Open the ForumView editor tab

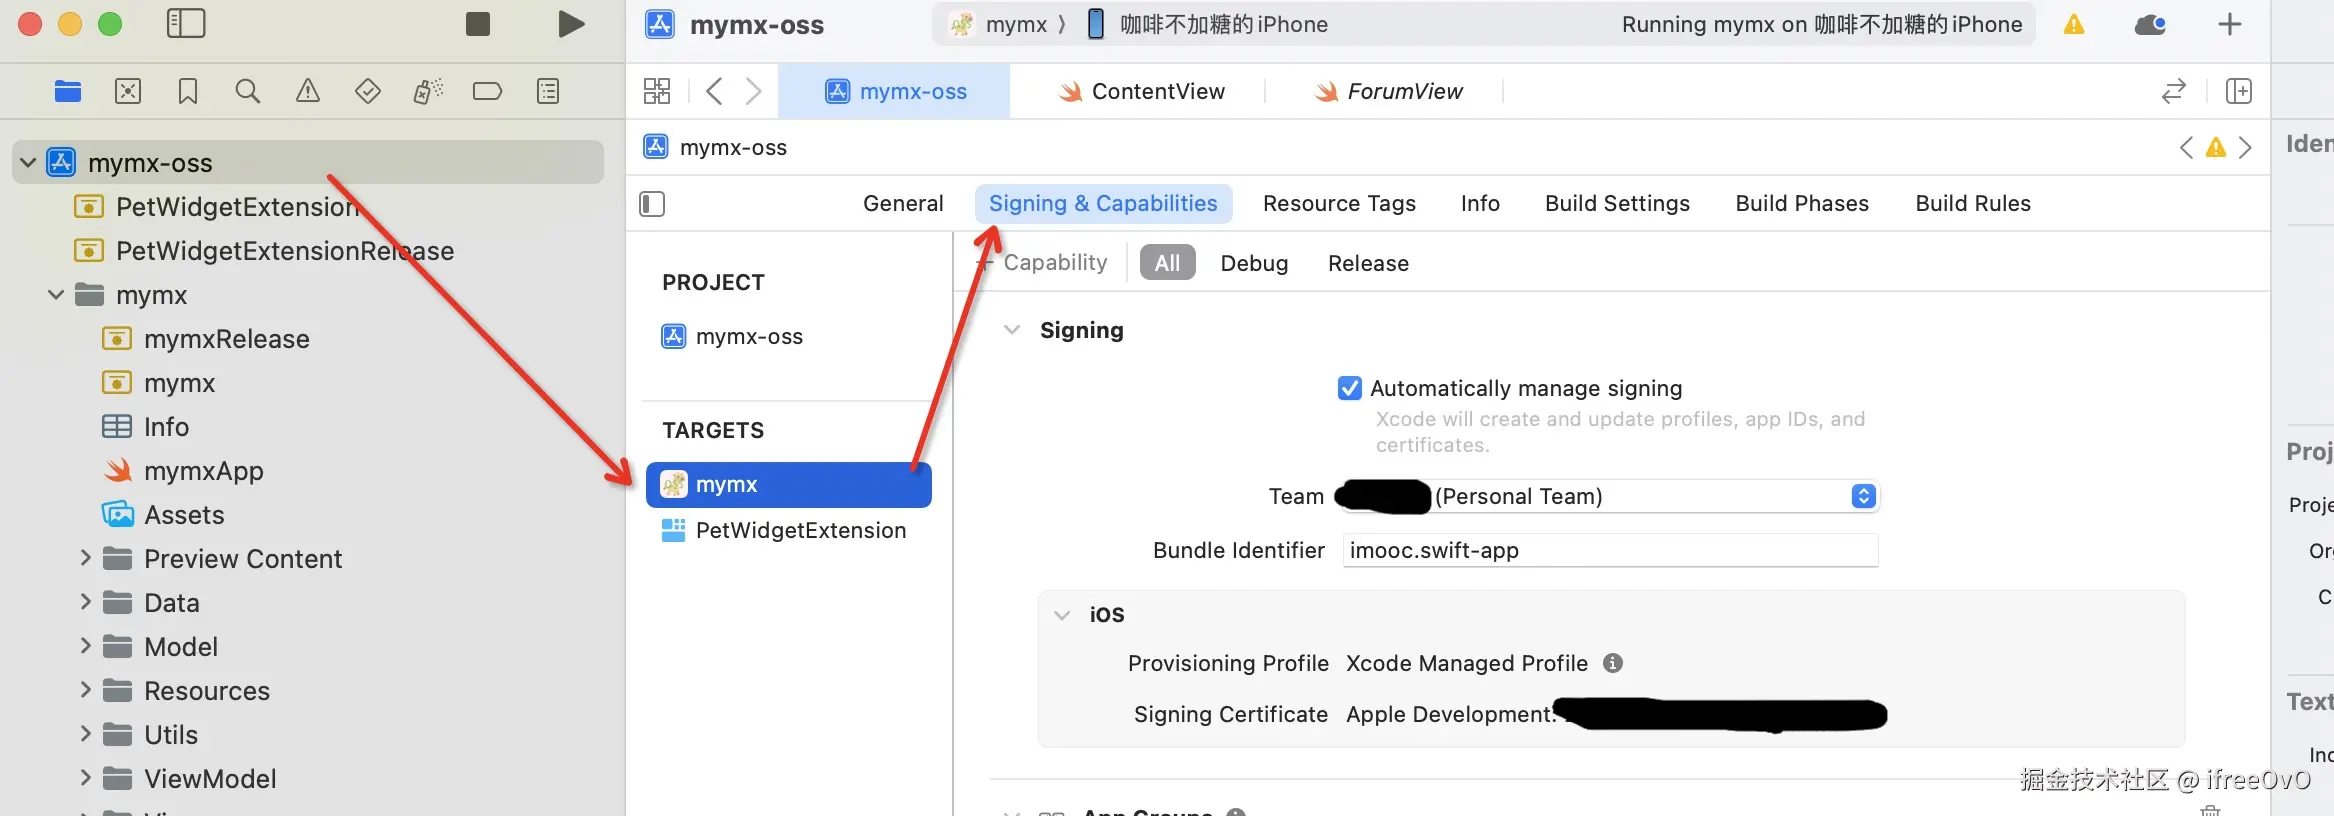1388,92
